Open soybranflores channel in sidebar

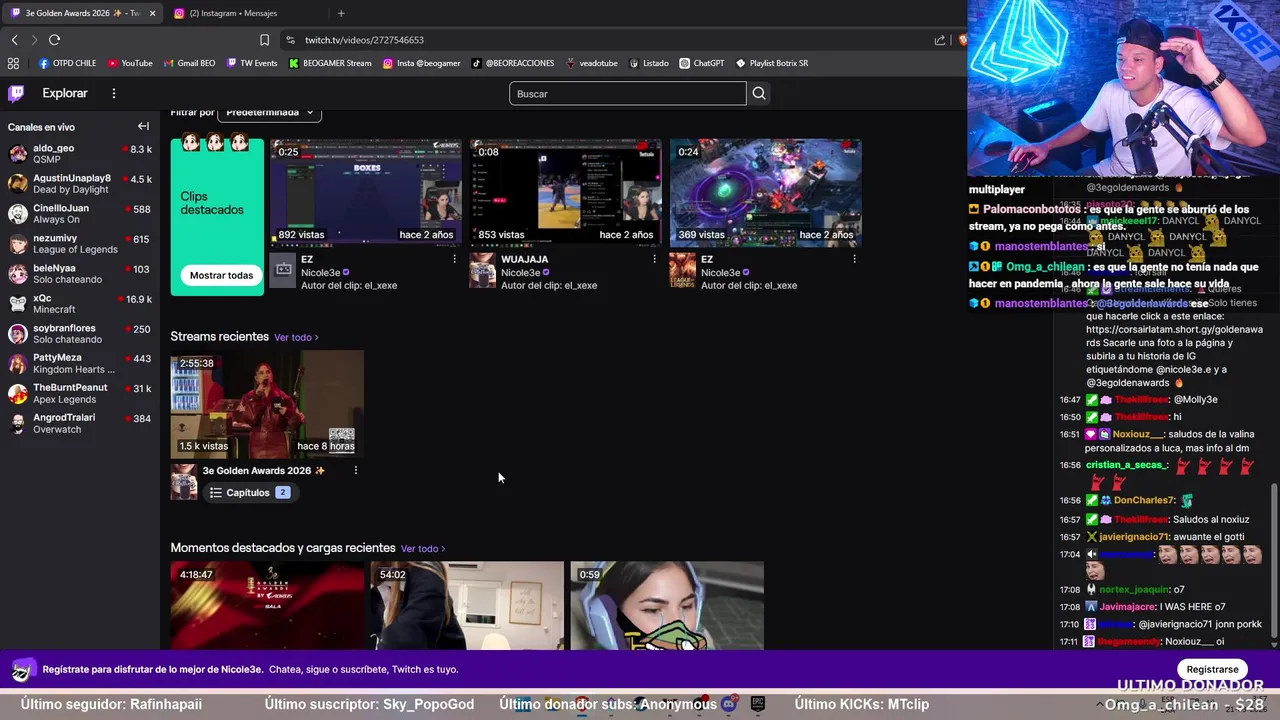pyautogui.click(x=80, y=334)
